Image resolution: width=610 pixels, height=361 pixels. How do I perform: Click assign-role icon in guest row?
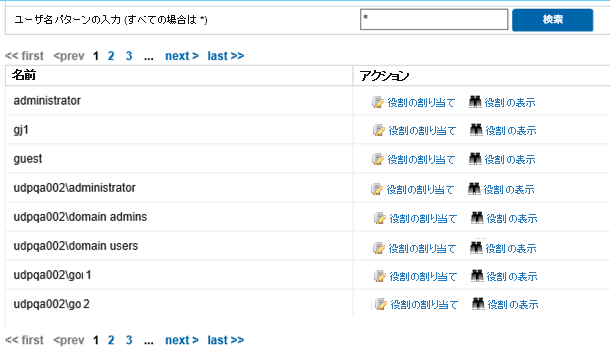(x=378, y=159)
